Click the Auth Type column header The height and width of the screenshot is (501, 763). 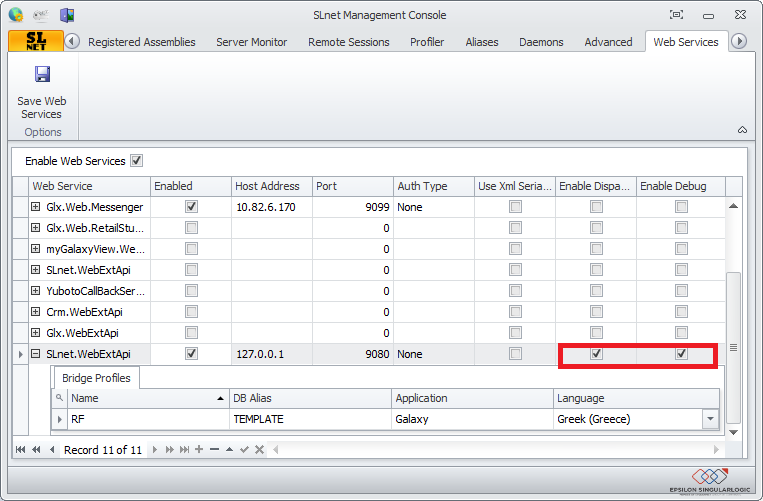pyautogui.click(x=434, y=186)
